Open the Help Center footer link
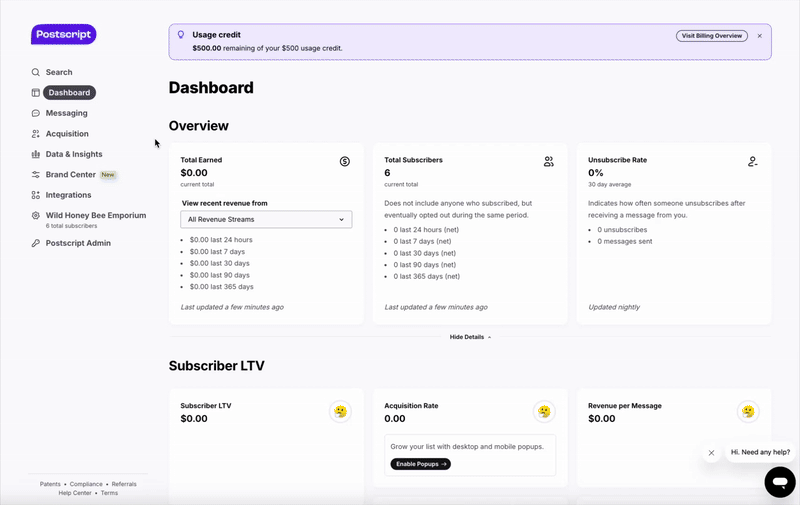Screen dimensions: 800x505 [75, 493]
